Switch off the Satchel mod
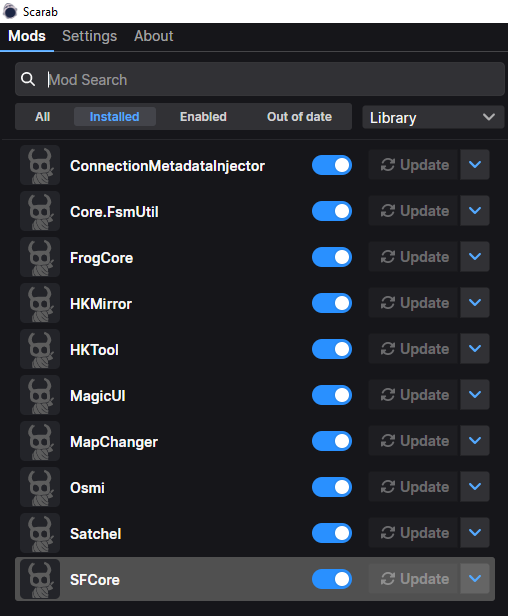 [332, 533]
